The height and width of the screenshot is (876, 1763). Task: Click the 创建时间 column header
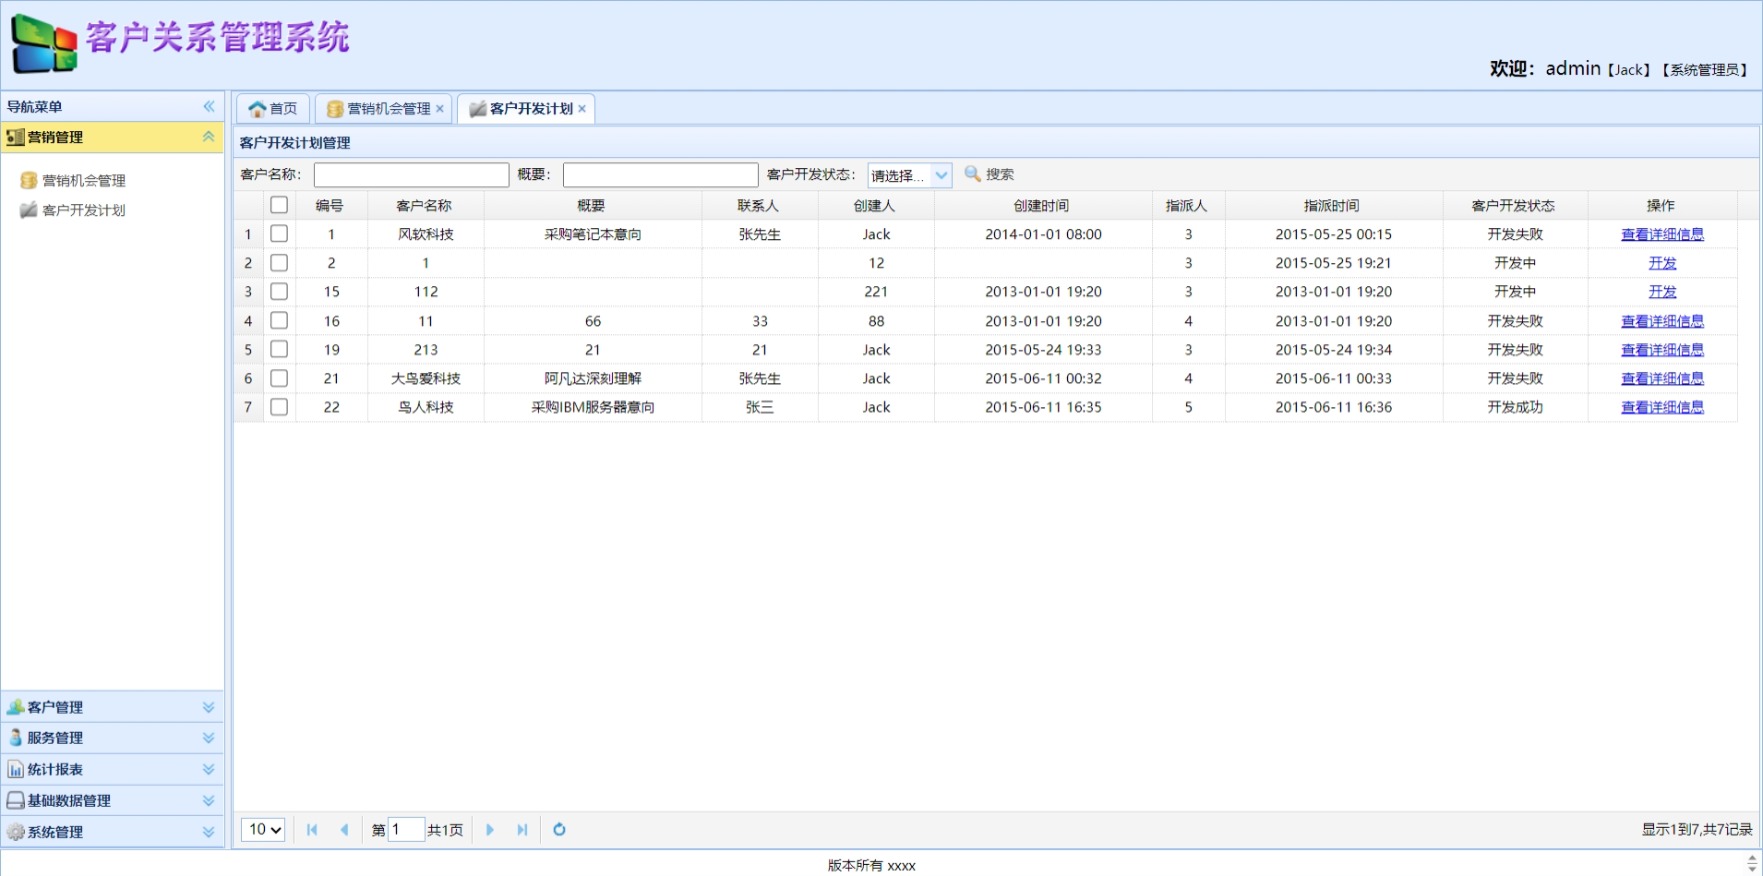coord(1043,205)
